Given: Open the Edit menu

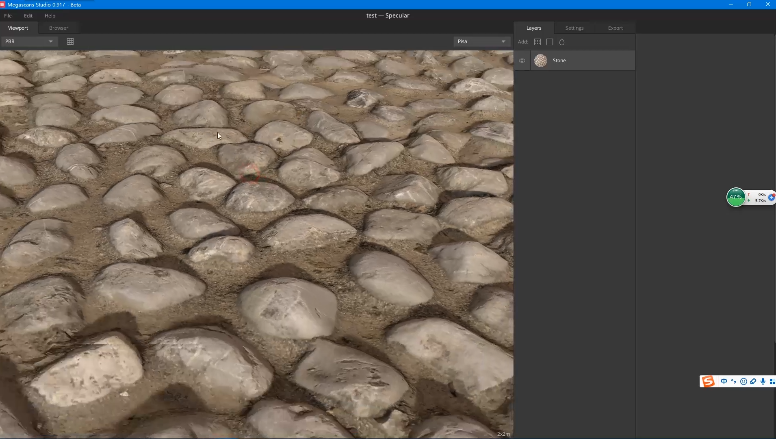Looking at the screenshot, I should coord(28,16).
